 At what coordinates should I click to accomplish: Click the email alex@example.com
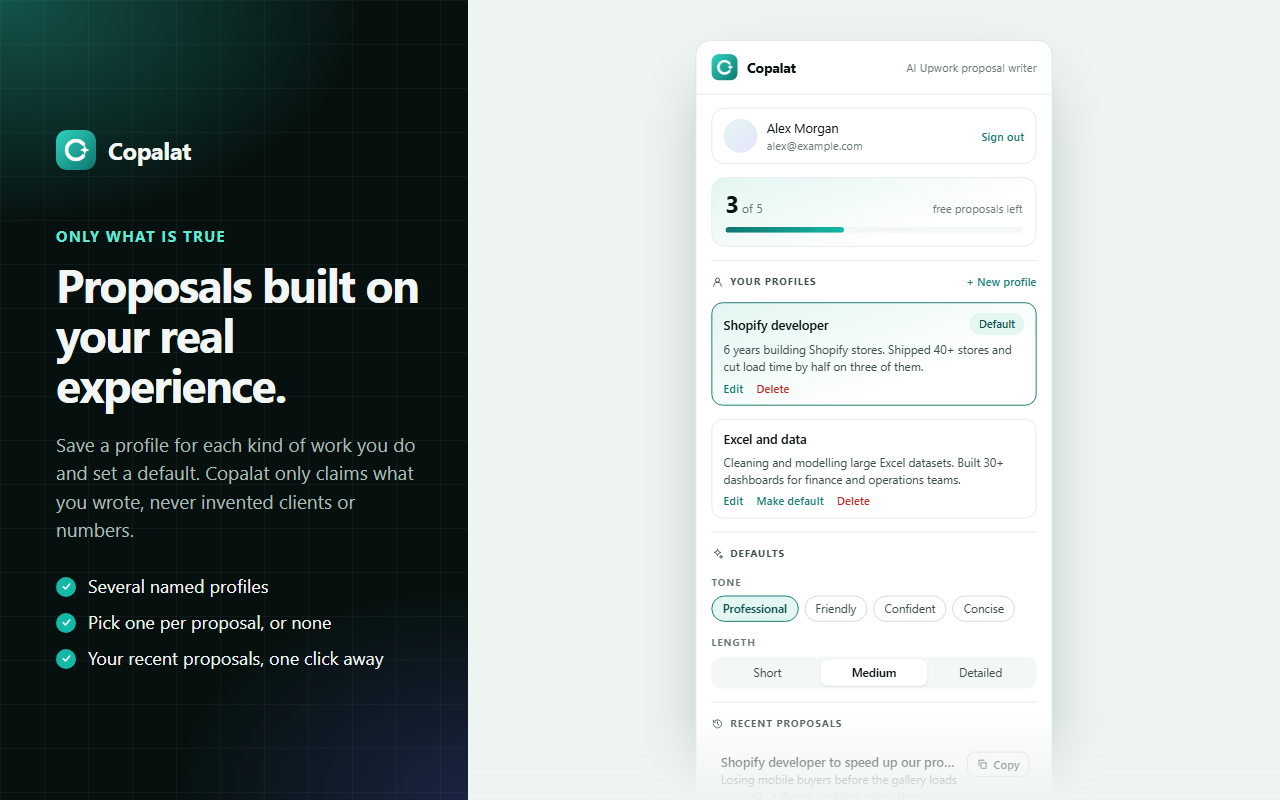(814, 146)
